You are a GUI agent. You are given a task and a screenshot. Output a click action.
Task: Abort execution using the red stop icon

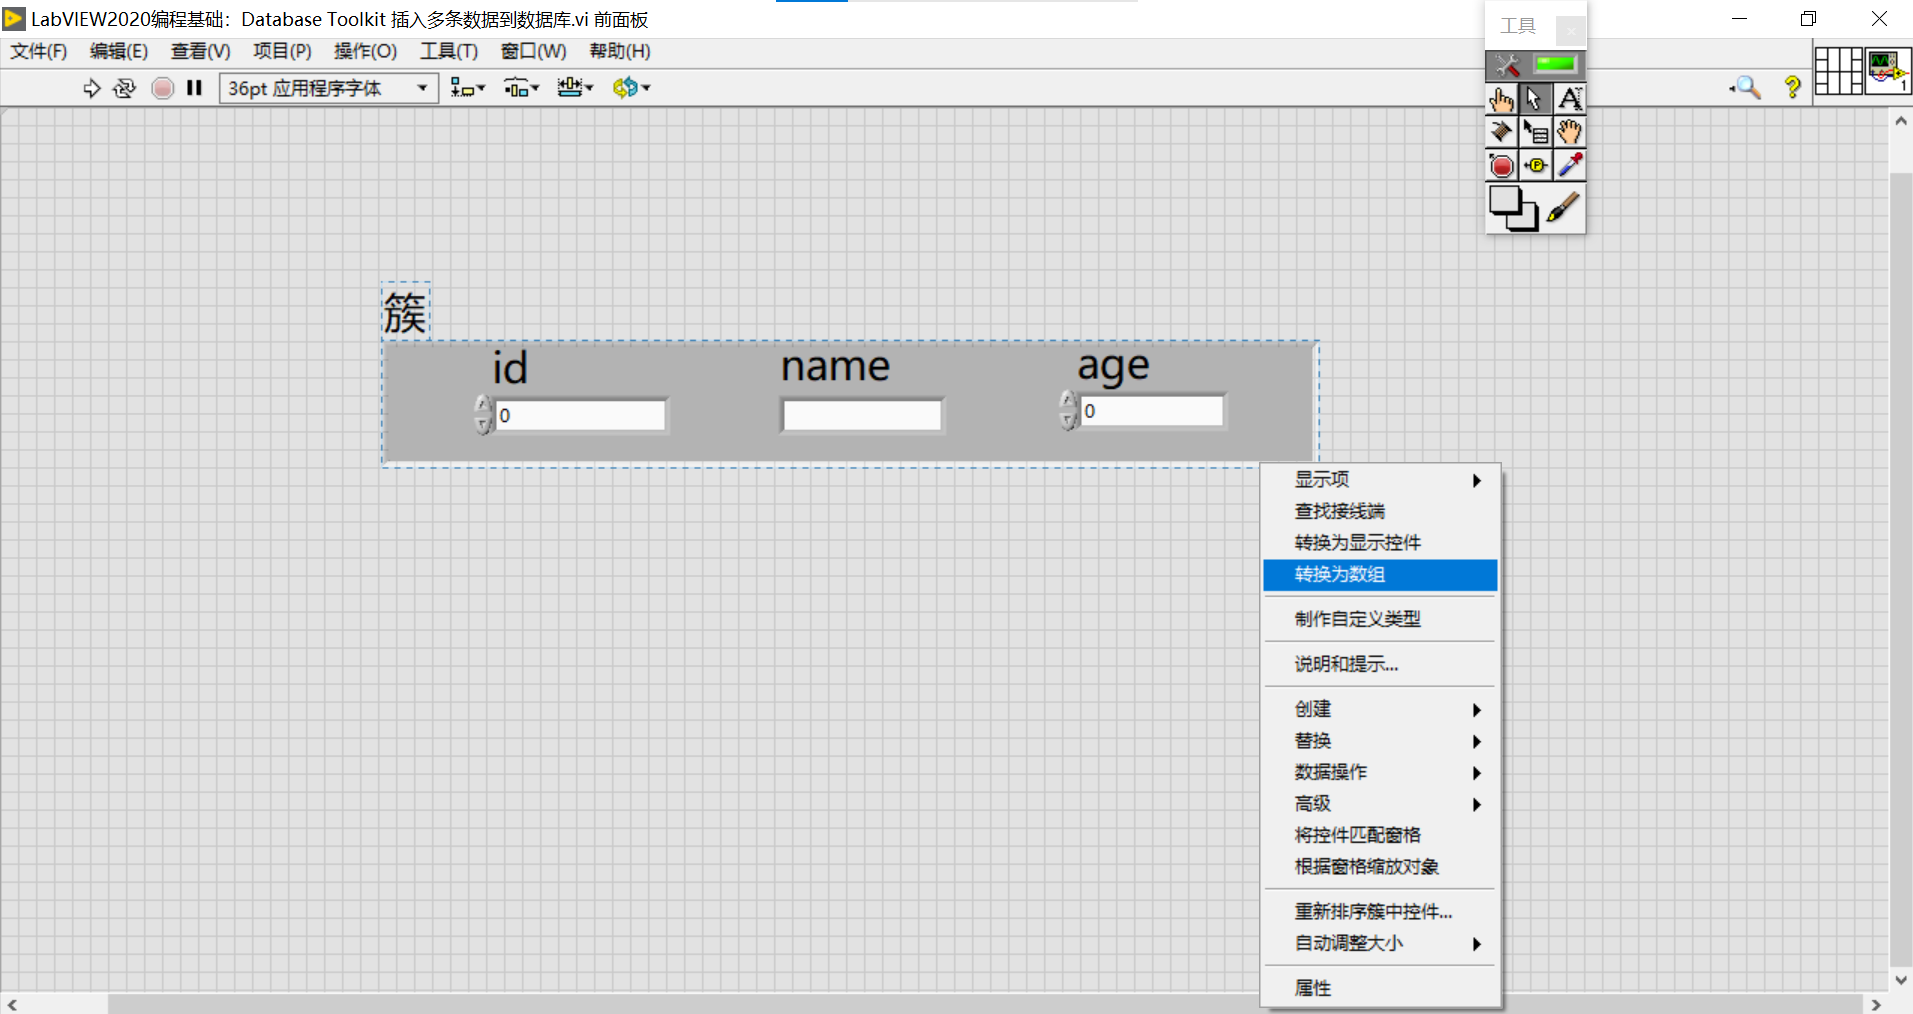click(162, 88)
